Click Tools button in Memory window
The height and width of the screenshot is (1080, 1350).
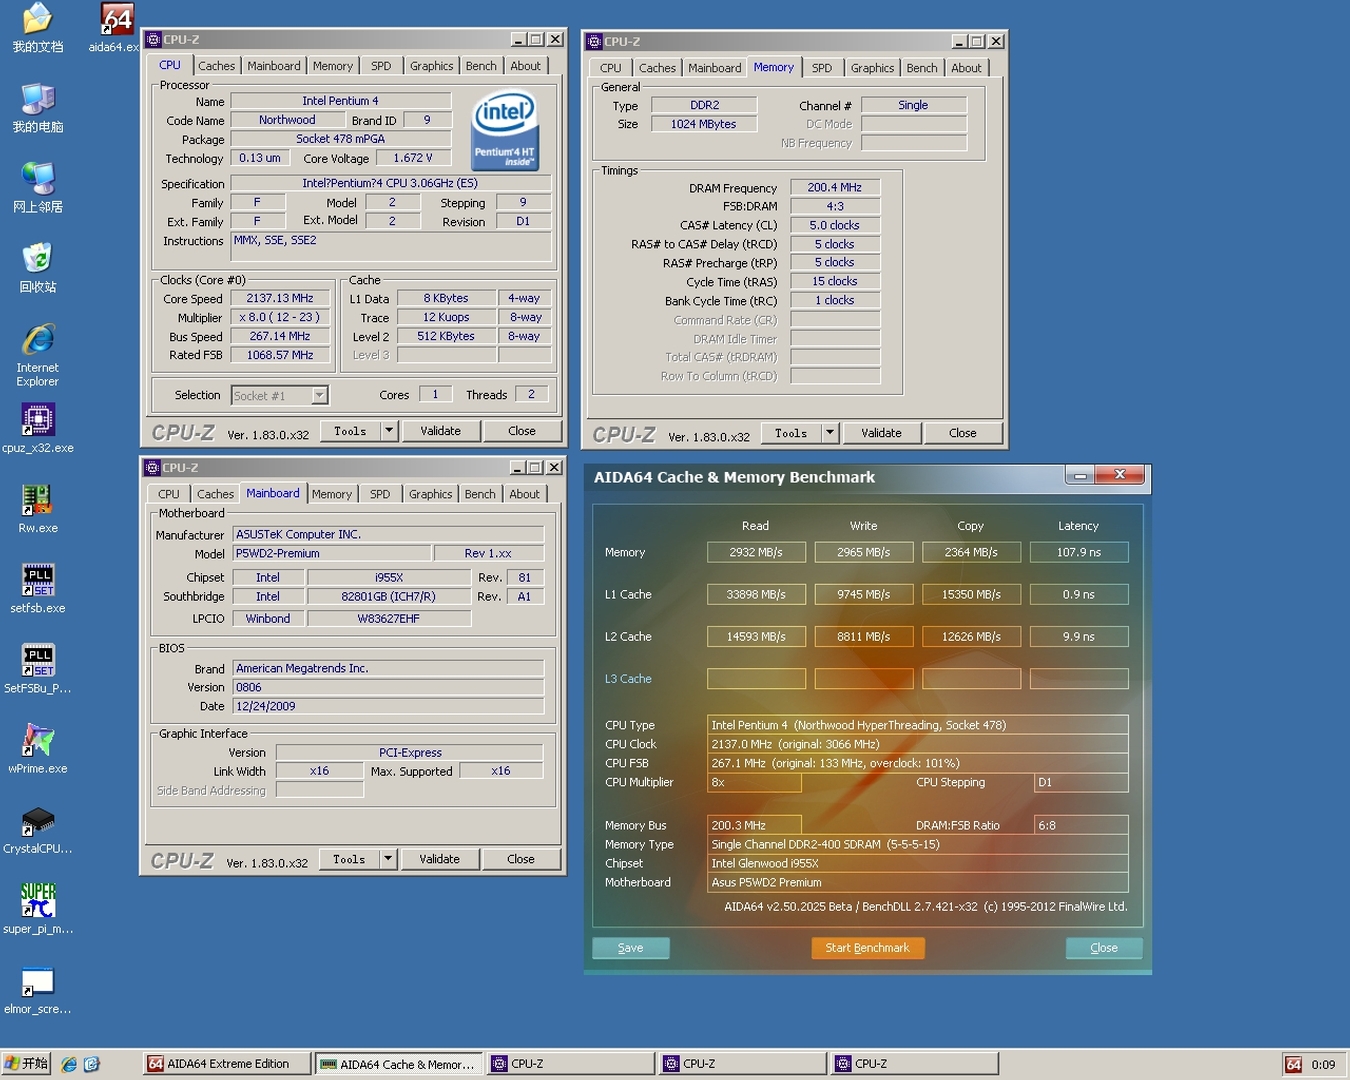click(x=791, y=433)
